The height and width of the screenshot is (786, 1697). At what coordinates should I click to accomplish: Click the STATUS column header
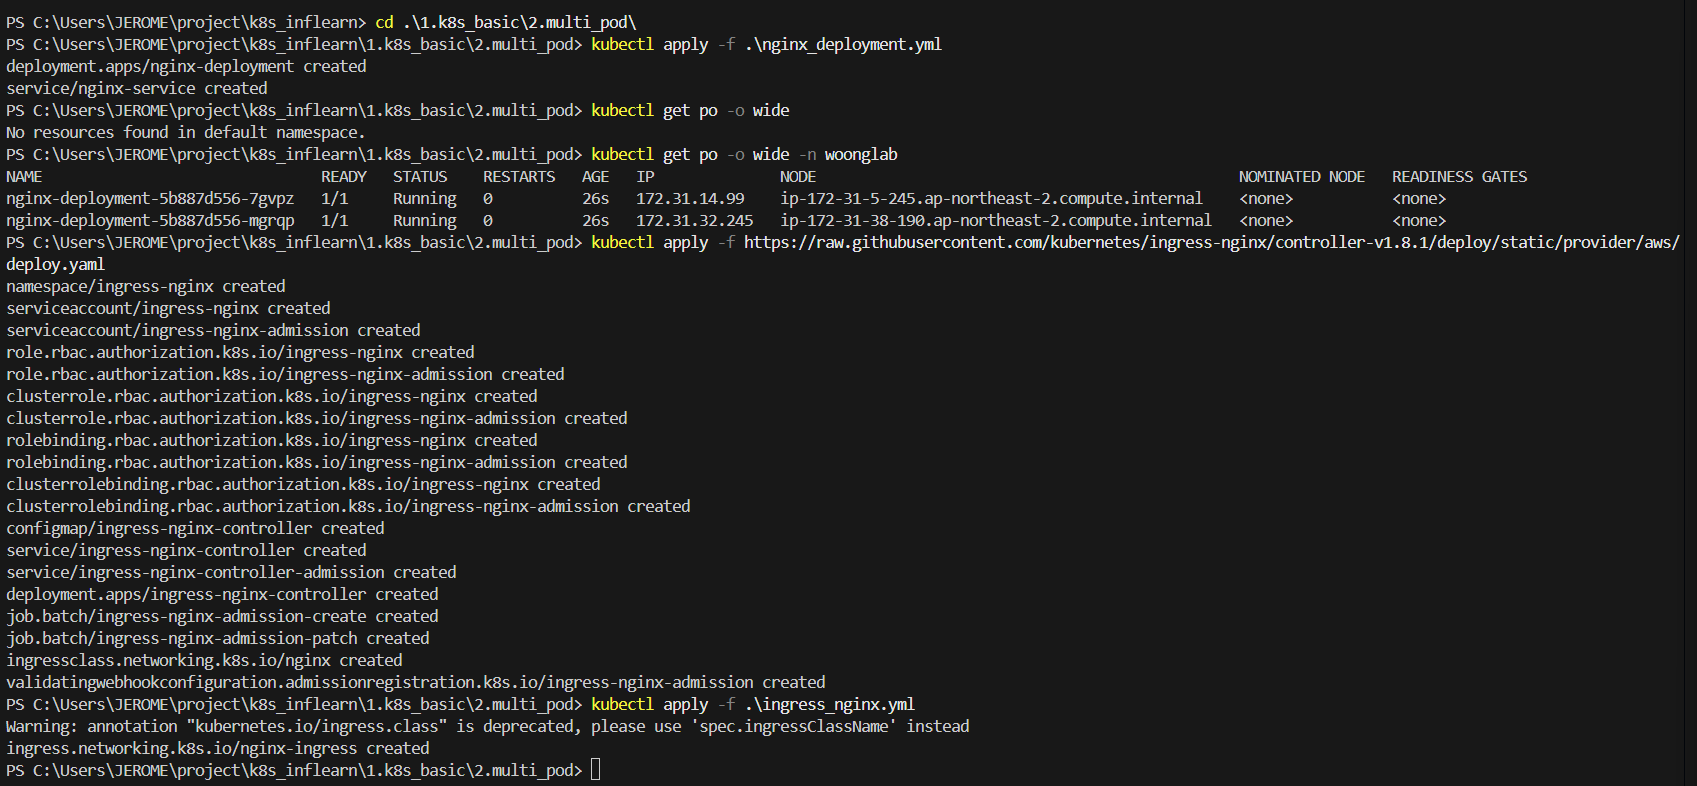point(420,177)
